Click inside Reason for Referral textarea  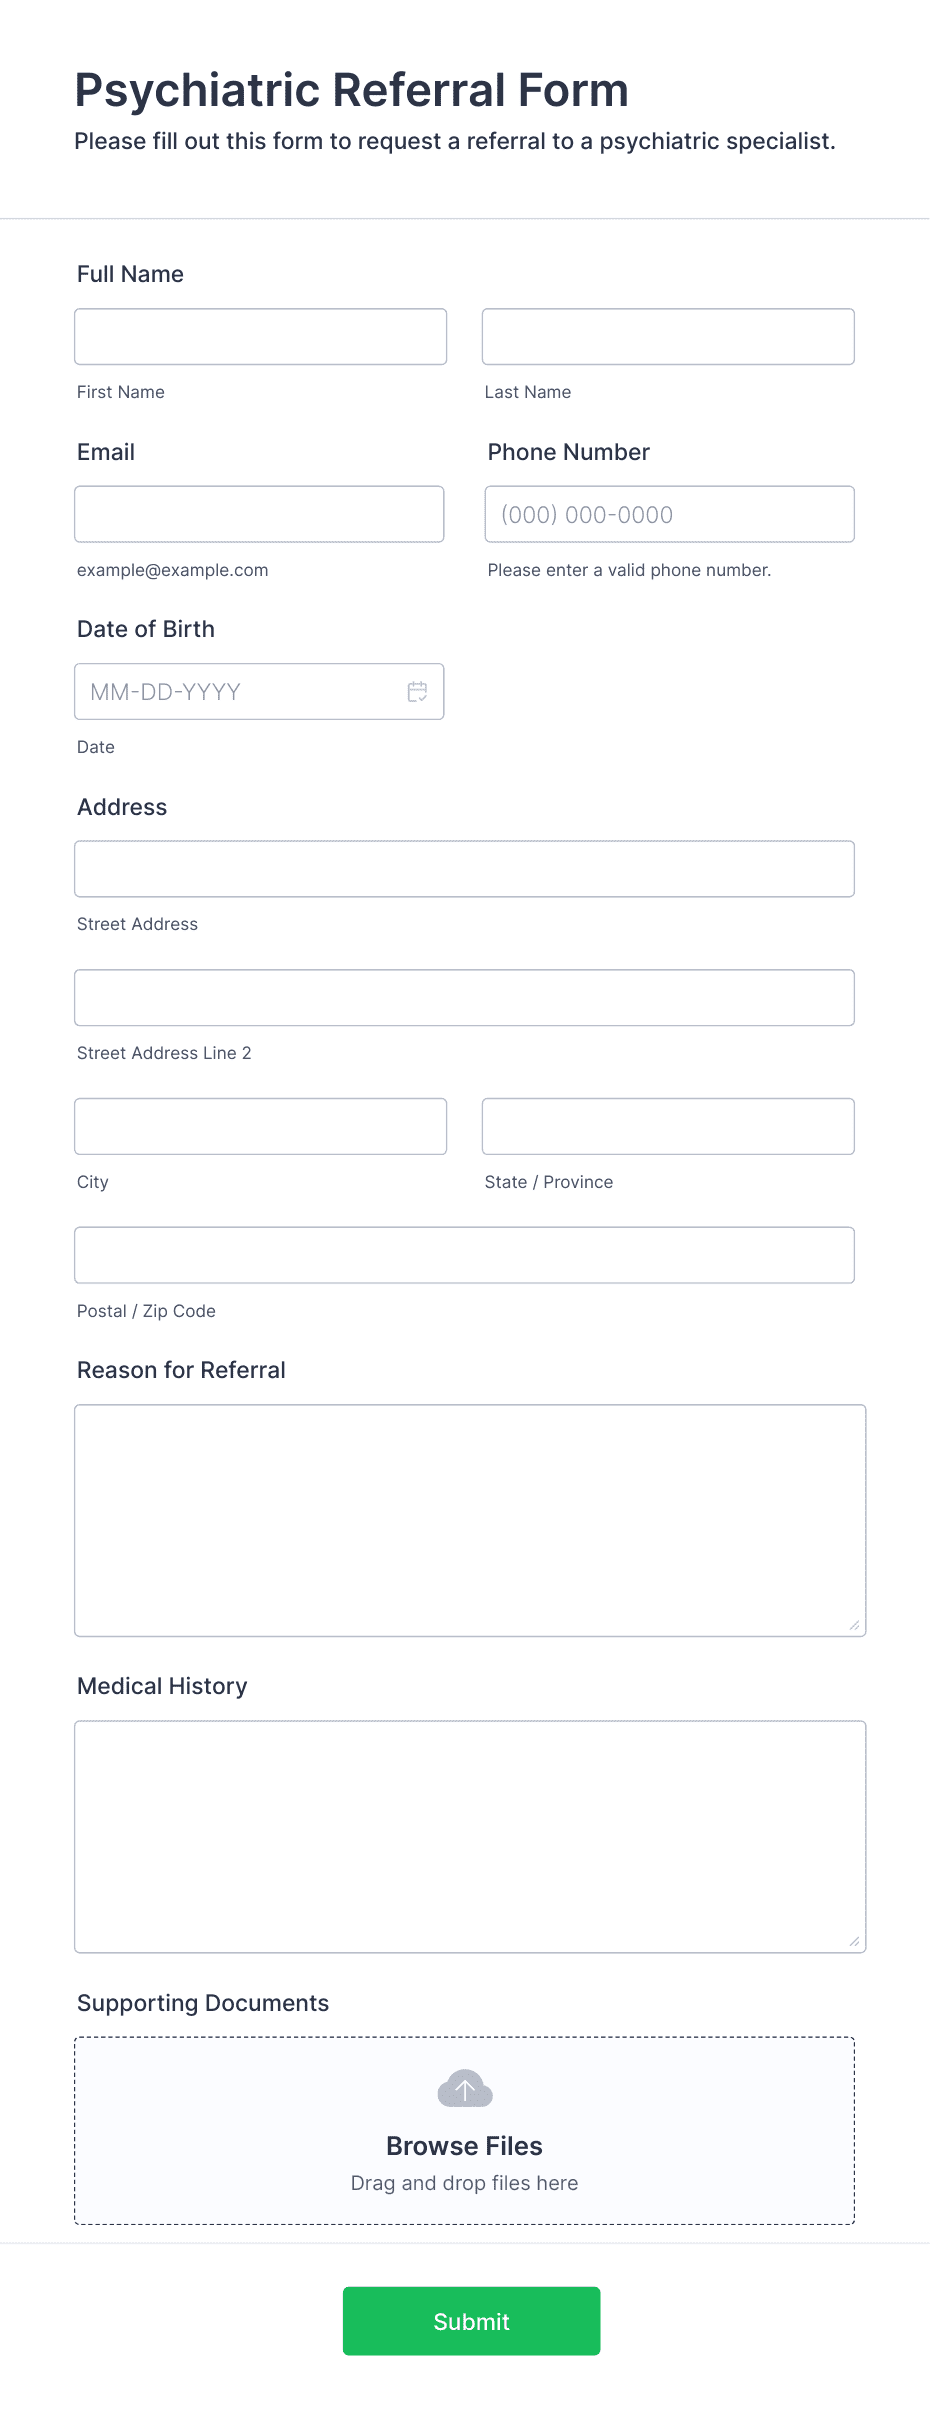470,1521
